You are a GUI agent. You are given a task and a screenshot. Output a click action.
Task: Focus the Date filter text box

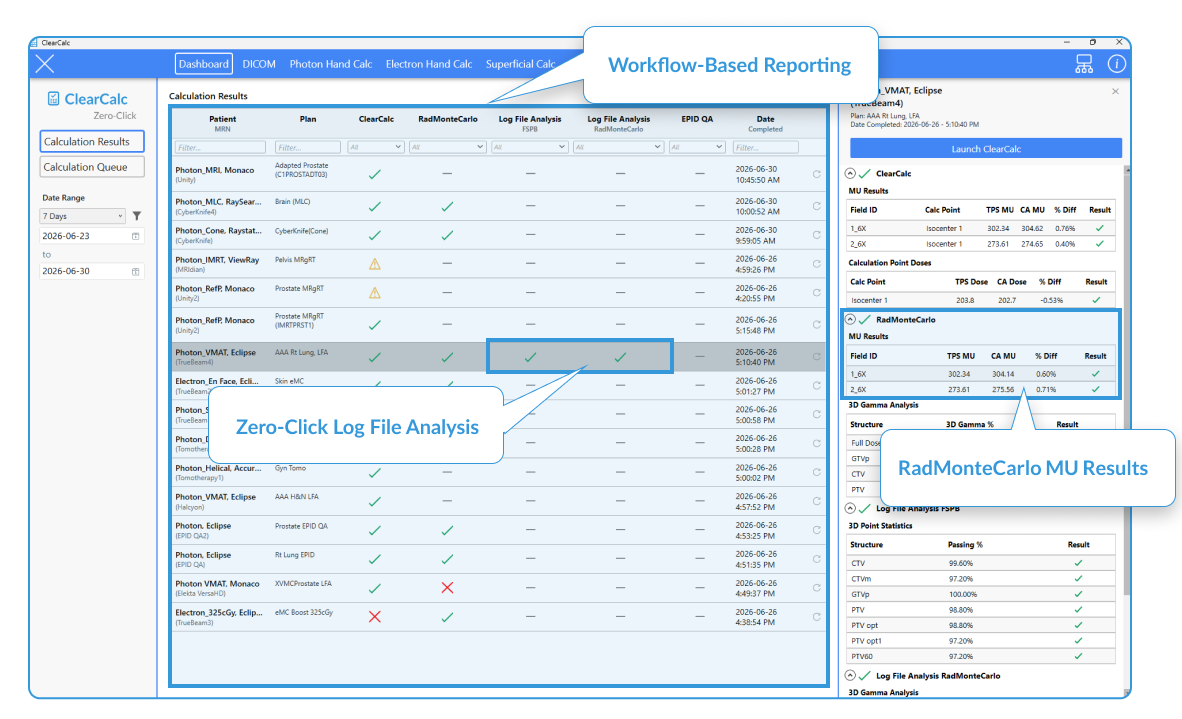pos(765,147)
